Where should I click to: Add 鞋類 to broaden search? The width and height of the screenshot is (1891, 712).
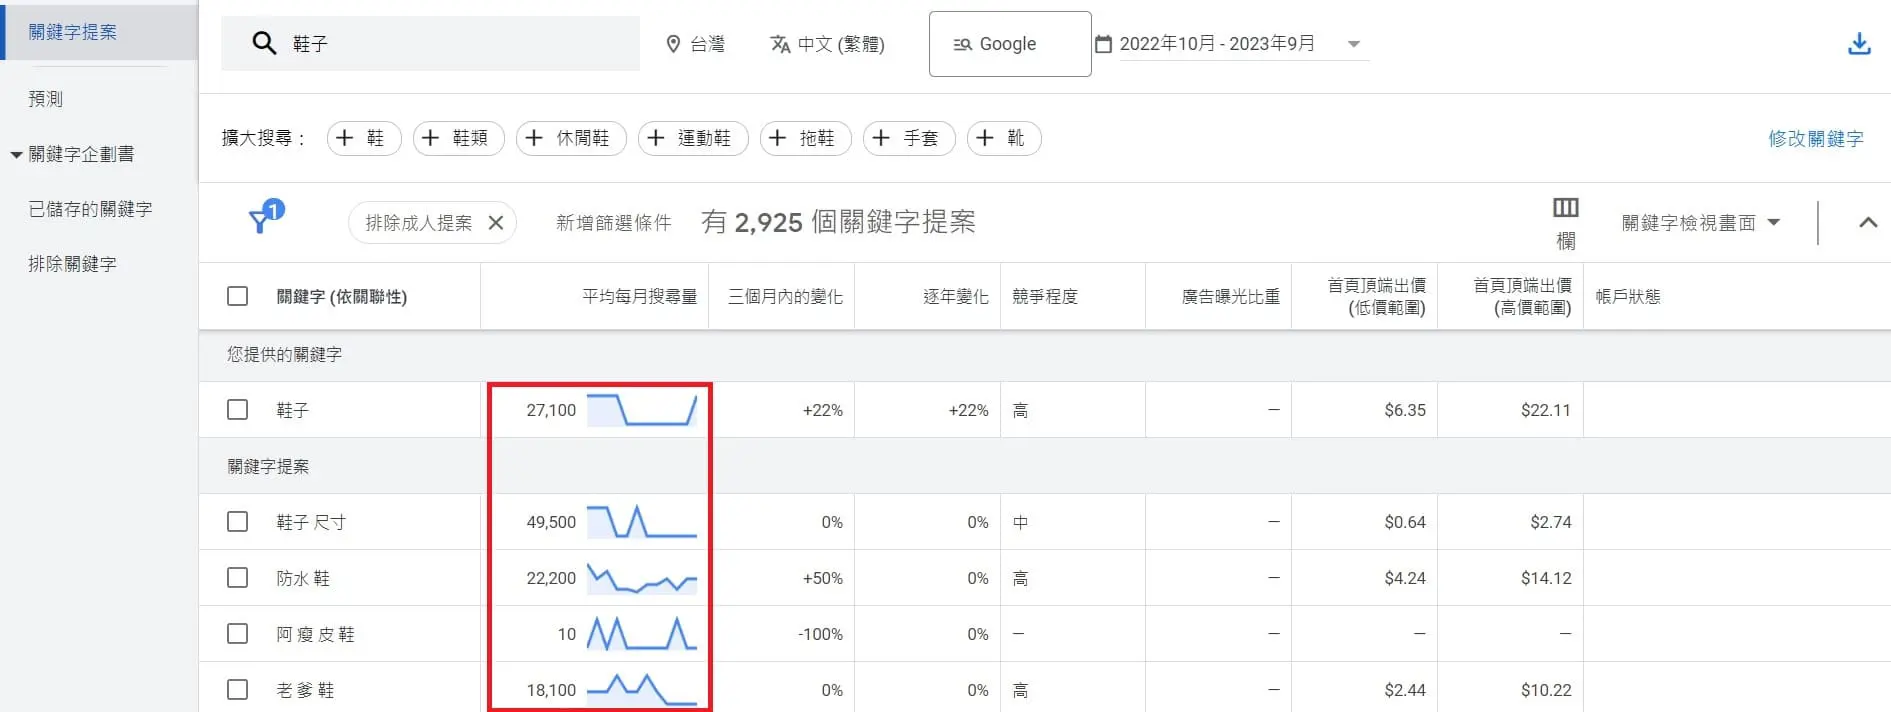(x=459, y=138)
